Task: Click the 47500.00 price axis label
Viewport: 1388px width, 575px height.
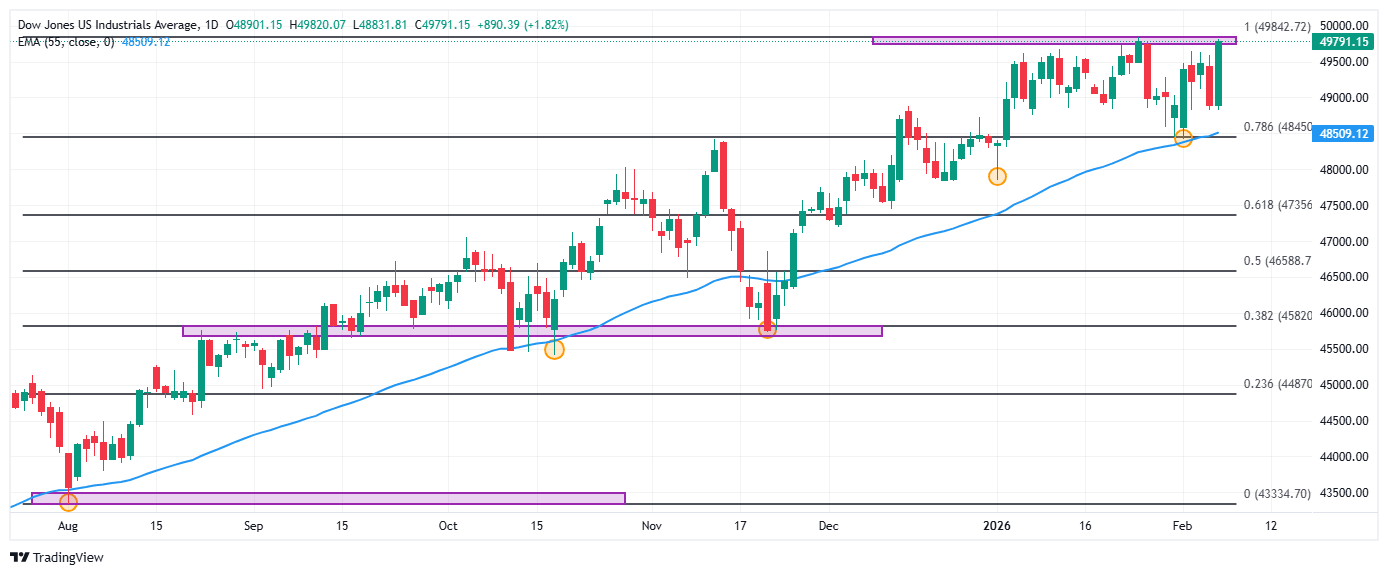Action: [x=1344, y=206]
